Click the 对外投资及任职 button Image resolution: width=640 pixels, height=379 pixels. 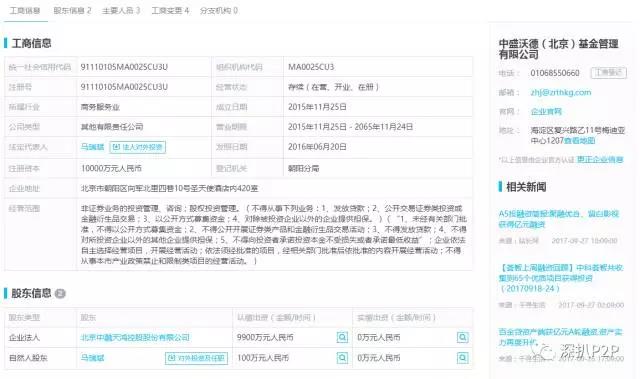coord(196,358)
